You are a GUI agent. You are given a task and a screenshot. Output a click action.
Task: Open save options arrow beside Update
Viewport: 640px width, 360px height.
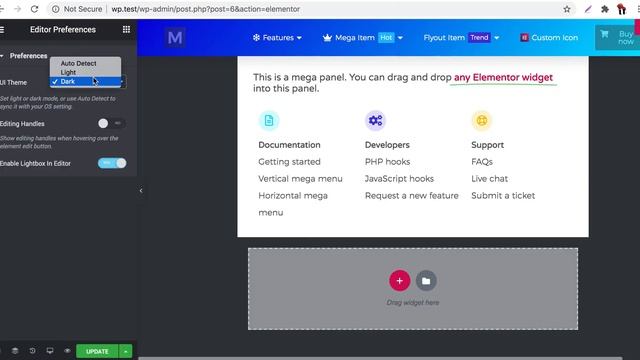126,351
